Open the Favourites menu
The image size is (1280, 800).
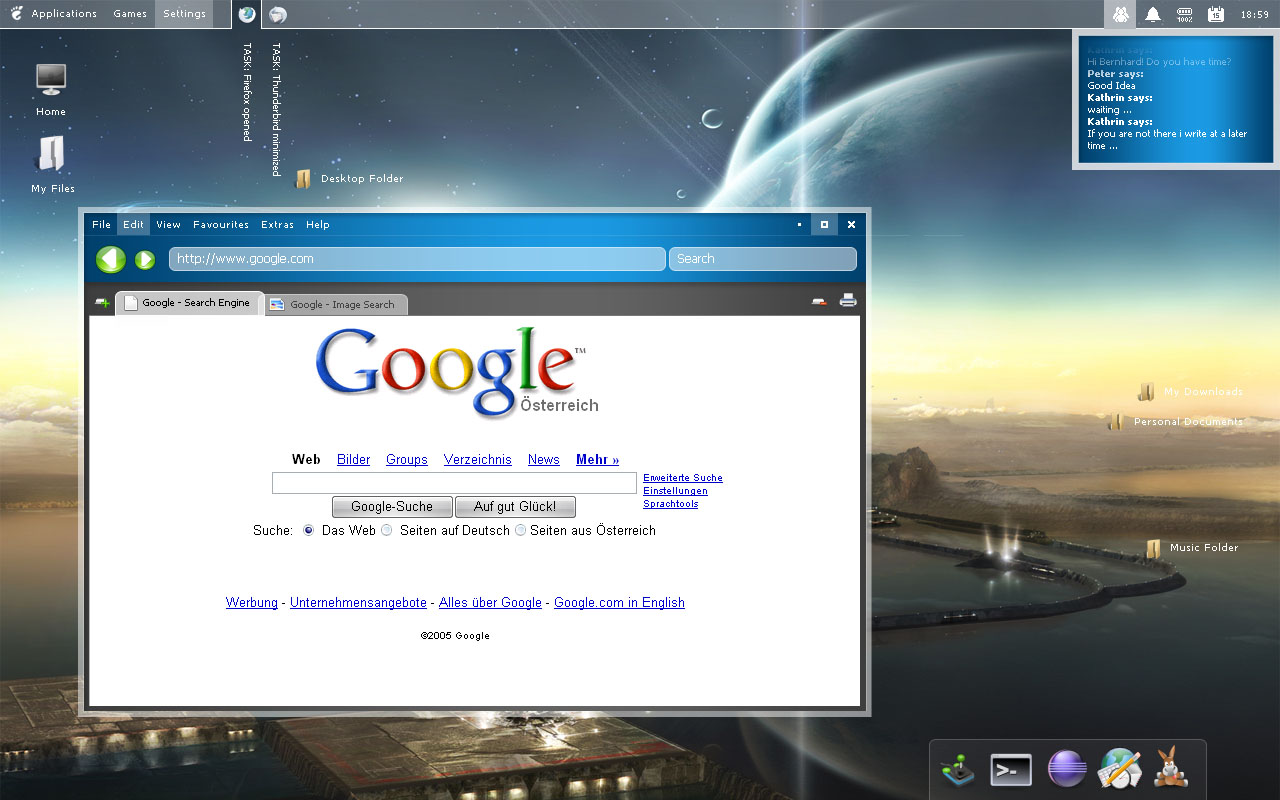[221, 225]
